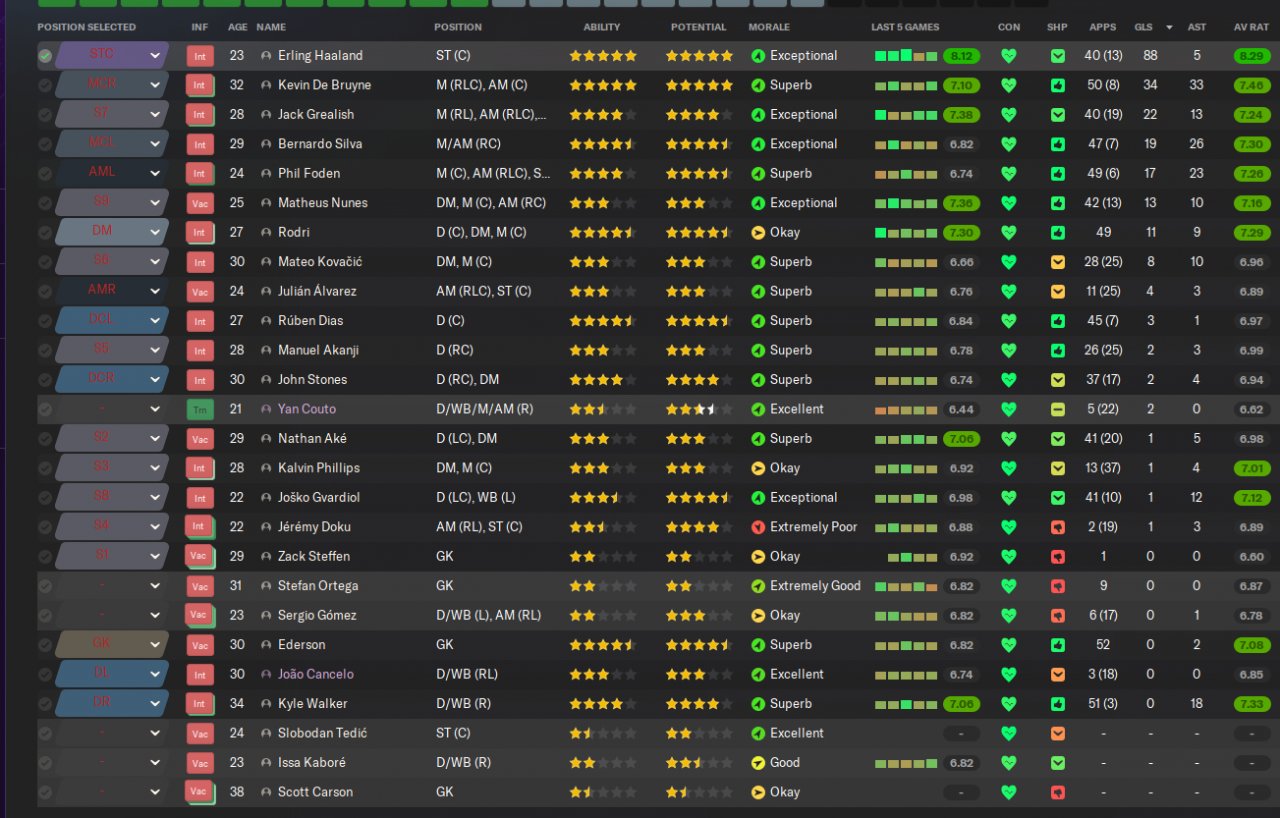
Task: Click Kyle Walker's 7.33 average rating badge
Action: click(1252, 704)
